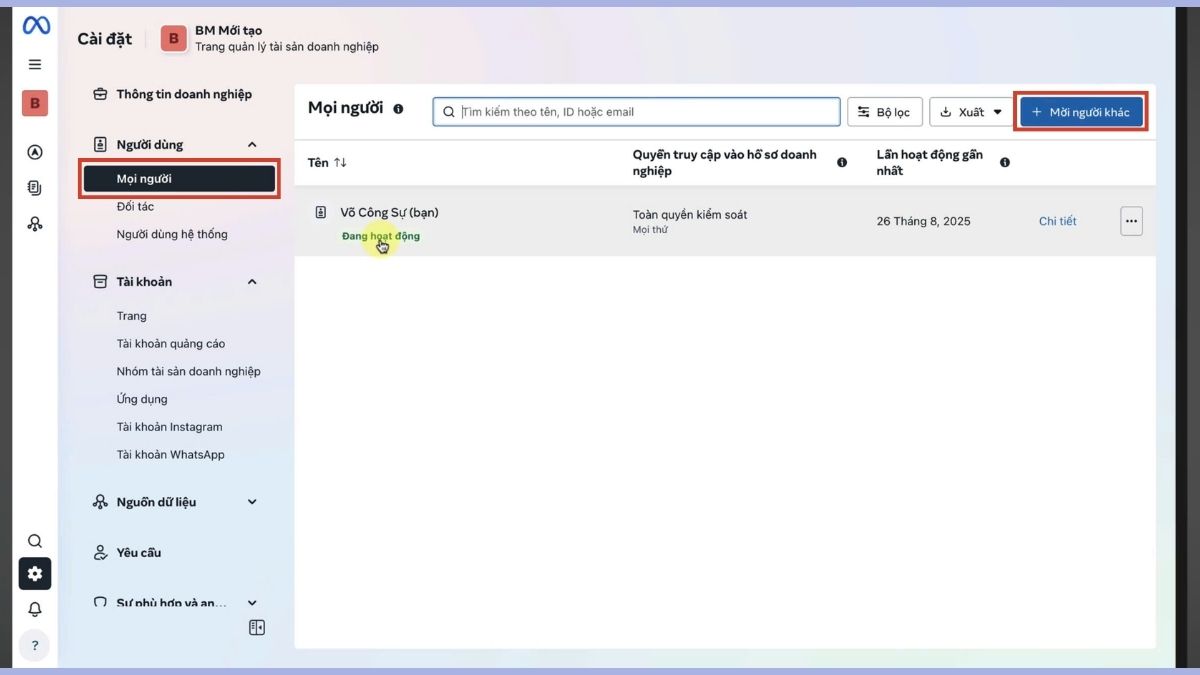Select the red B business avatar in left rail
1200x675 pixels.
(x=35, y=103)
